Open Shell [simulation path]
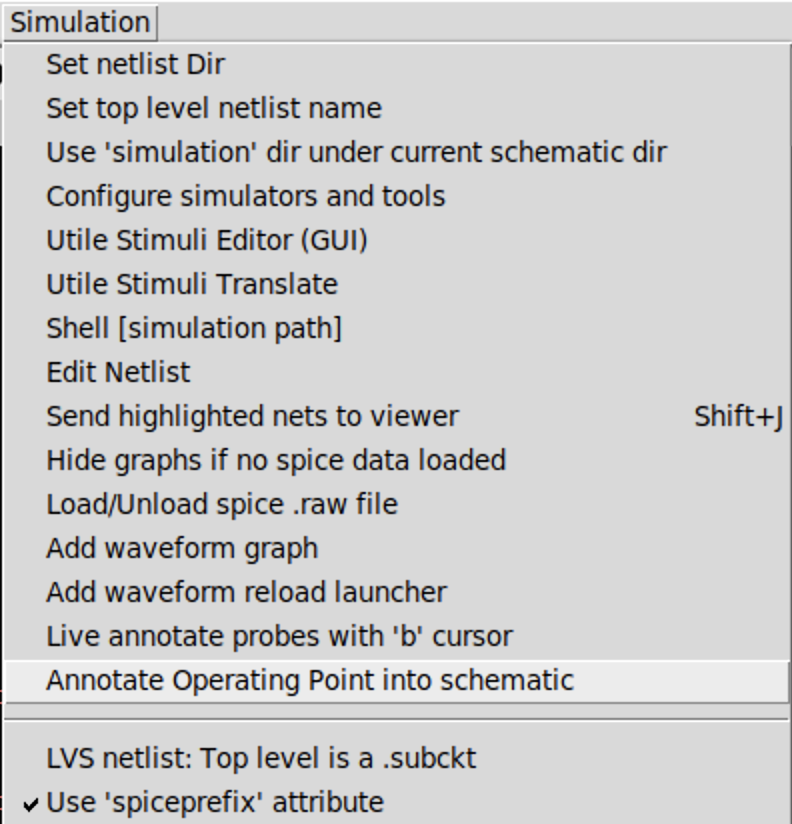This screenshot has width=792, height=824. tap(397, 328)
